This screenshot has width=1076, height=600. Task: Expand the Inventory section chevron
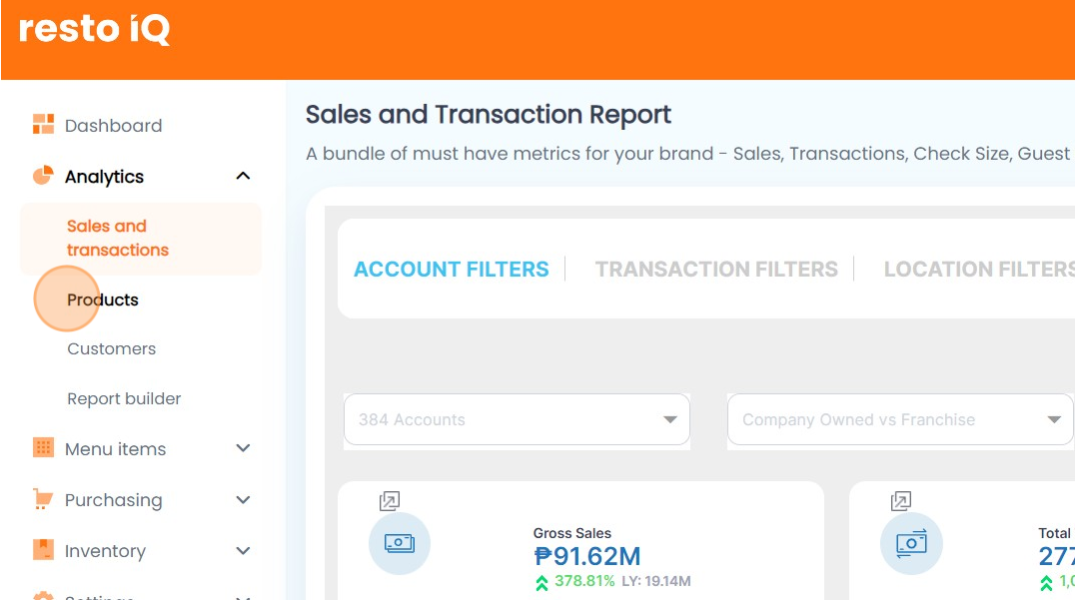(242, 550)
